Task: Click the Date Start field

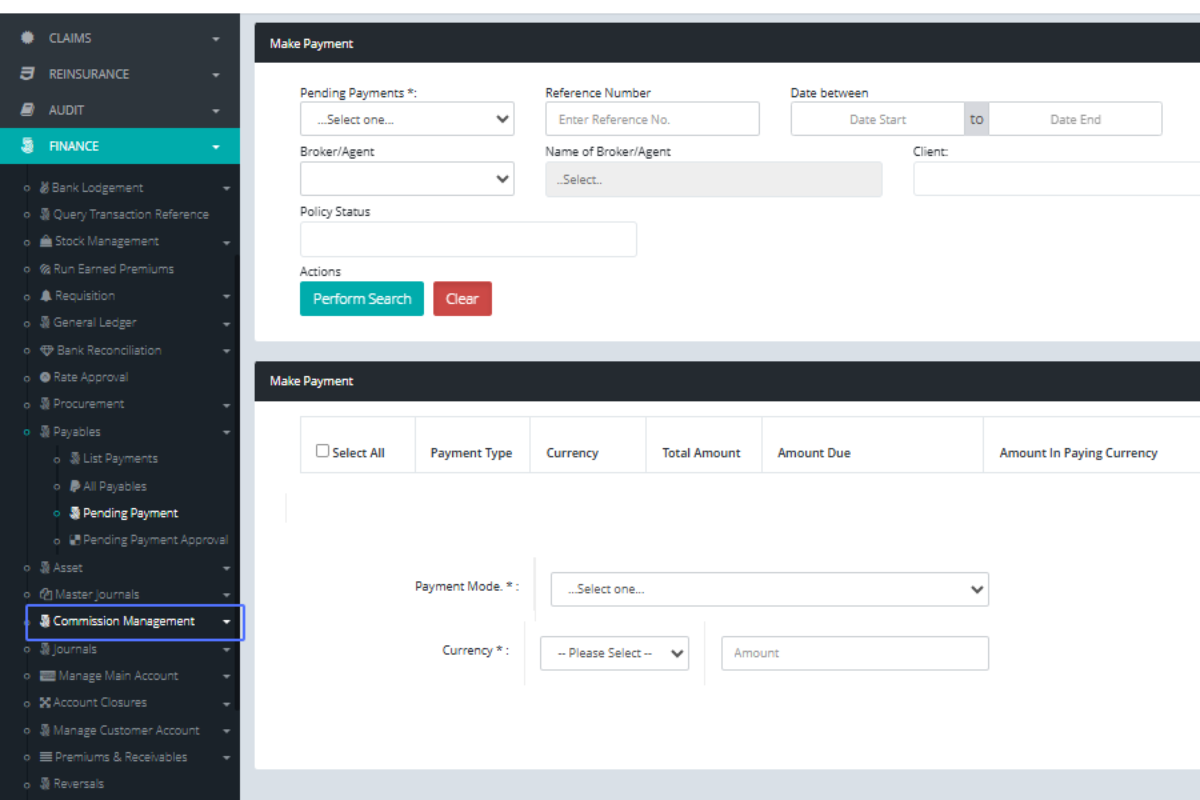Action: tap(877, 119)
